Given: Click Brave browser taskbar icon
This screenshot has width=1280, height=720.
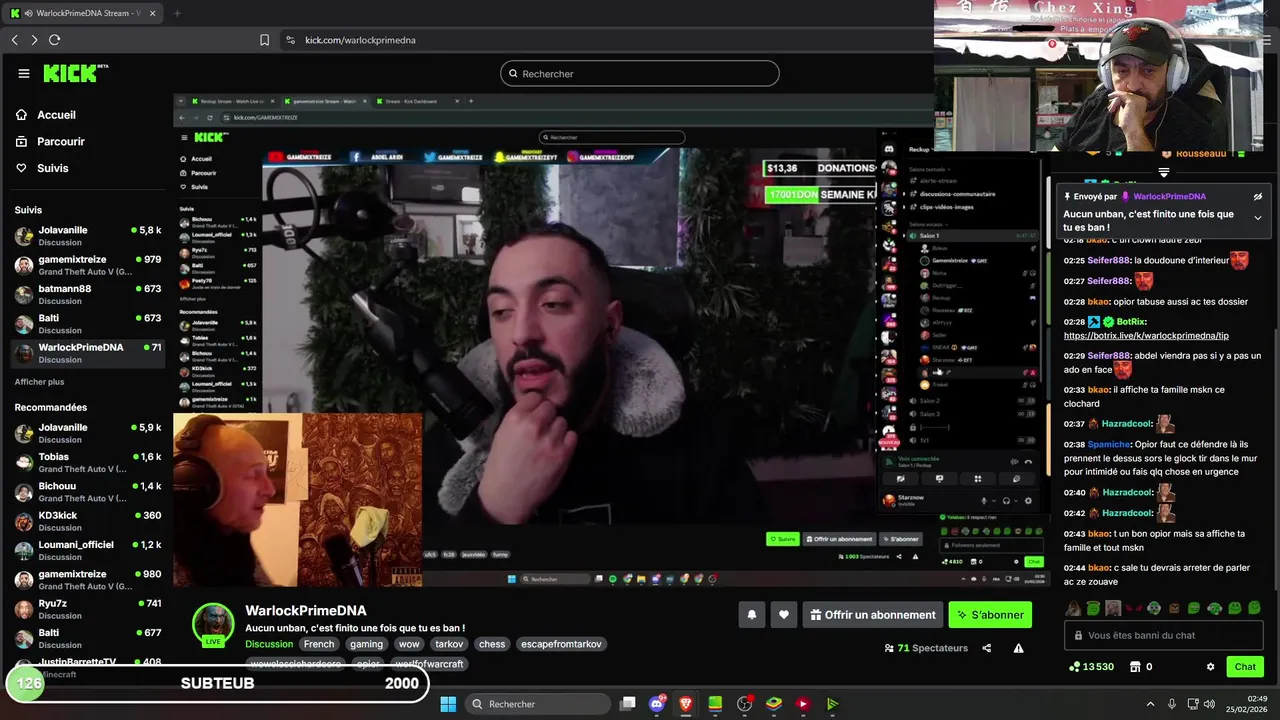Looking at the screenshot, I should (x=686, y=704).
